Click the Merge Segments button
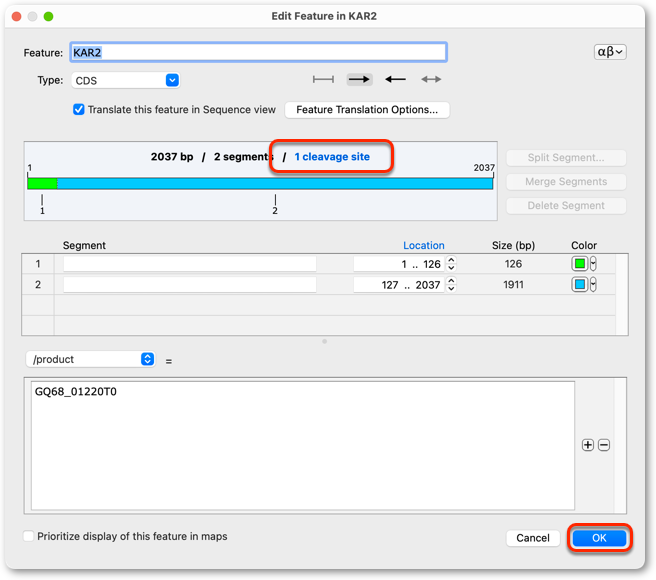The image size is (656, 580). [566, 182]
